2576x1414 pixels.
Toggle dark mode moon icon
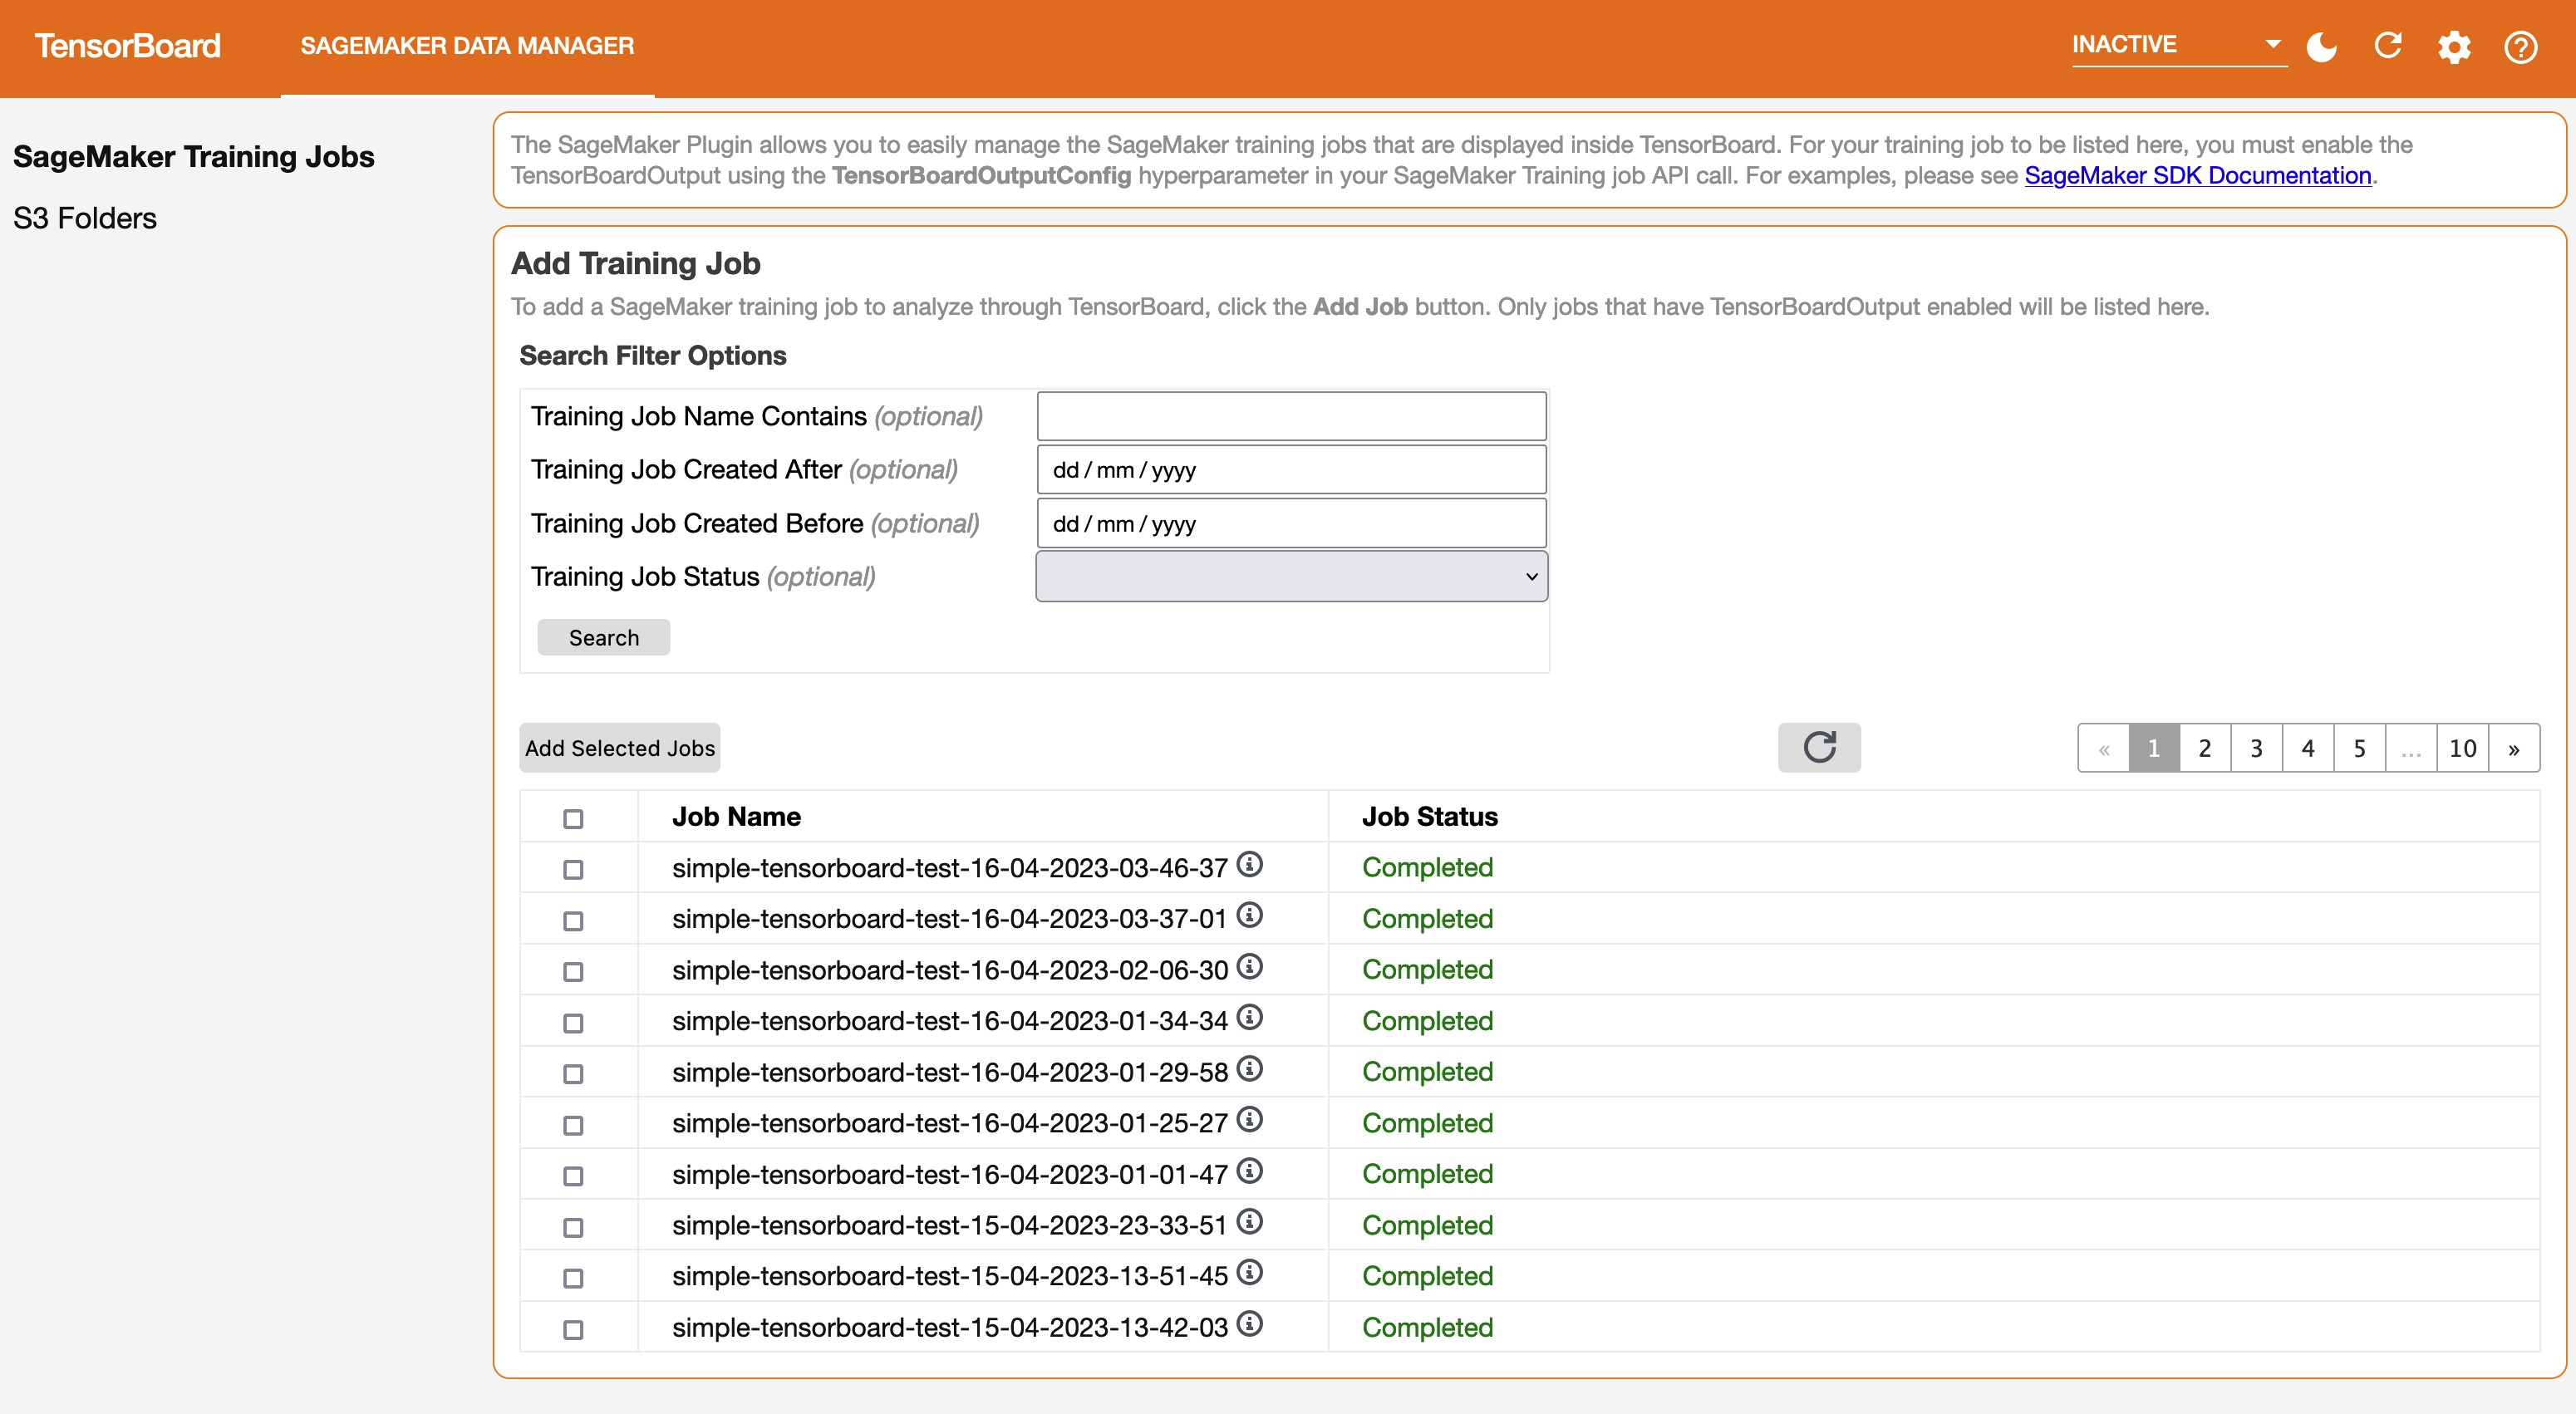(x=2321, y=46)
